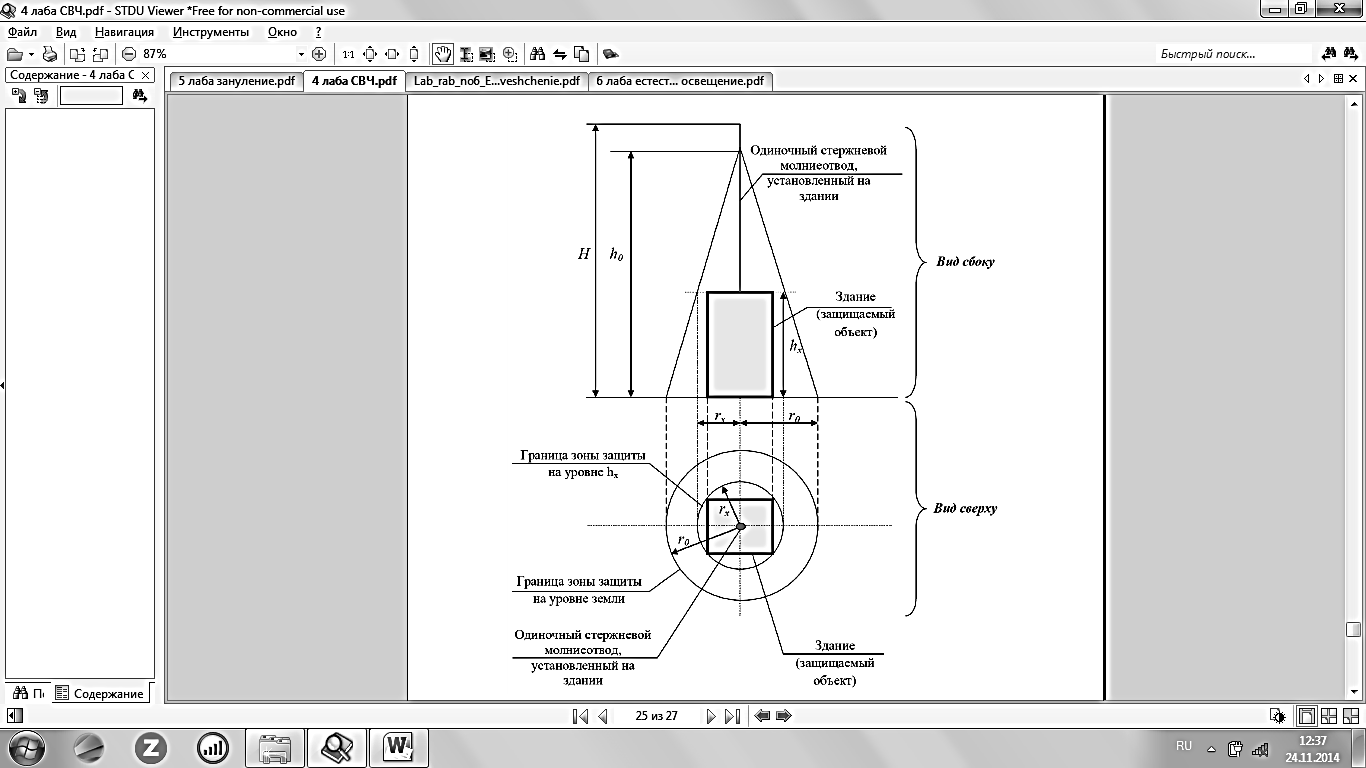Enable single page layout view
This screenshot has width=1366, height=768.
pyautogui.click(x=1307, y=716)
